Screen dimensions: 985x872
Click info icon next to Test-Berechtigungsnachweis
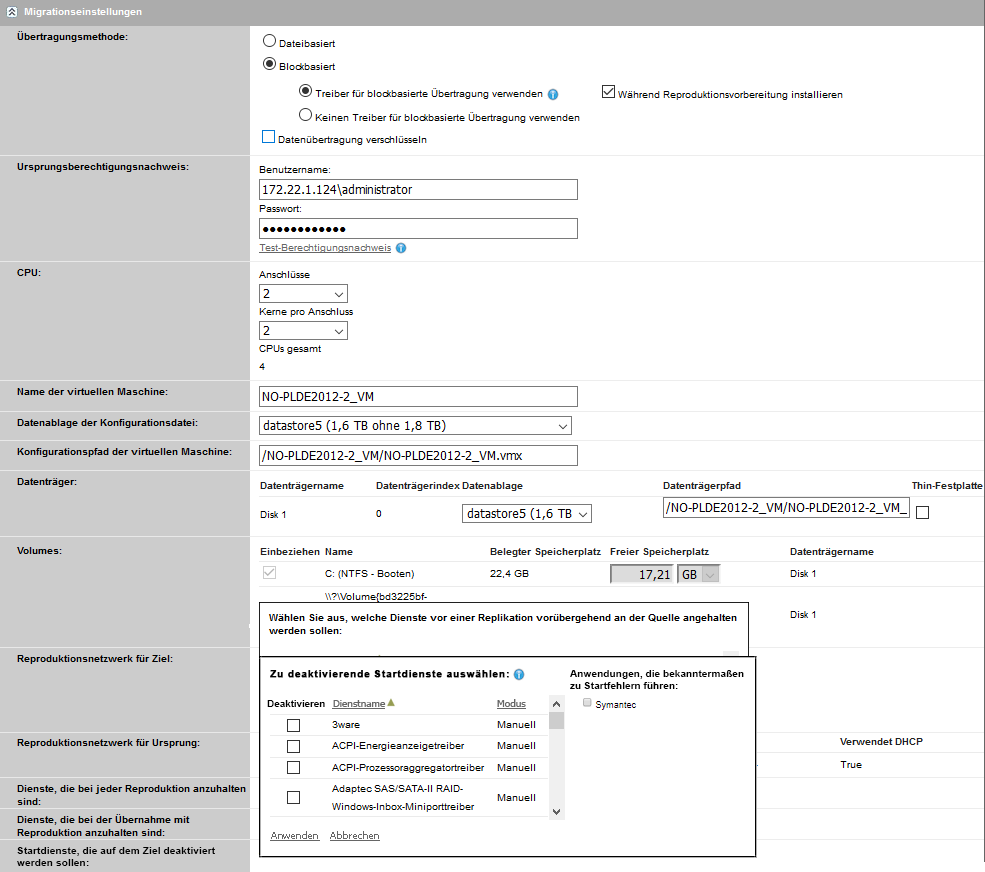coord(401,248)
